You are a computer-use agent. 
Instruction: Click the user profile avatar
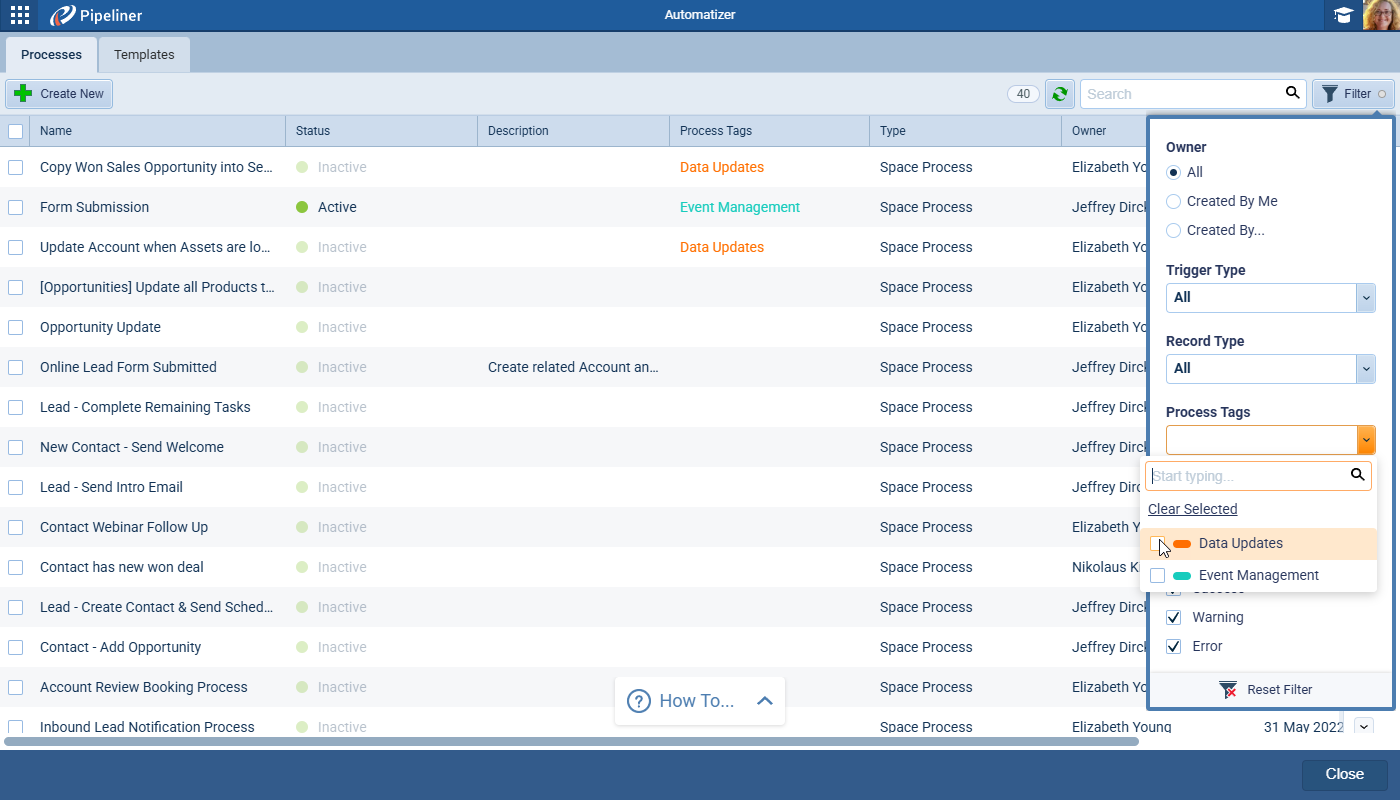click(1381, 16)
